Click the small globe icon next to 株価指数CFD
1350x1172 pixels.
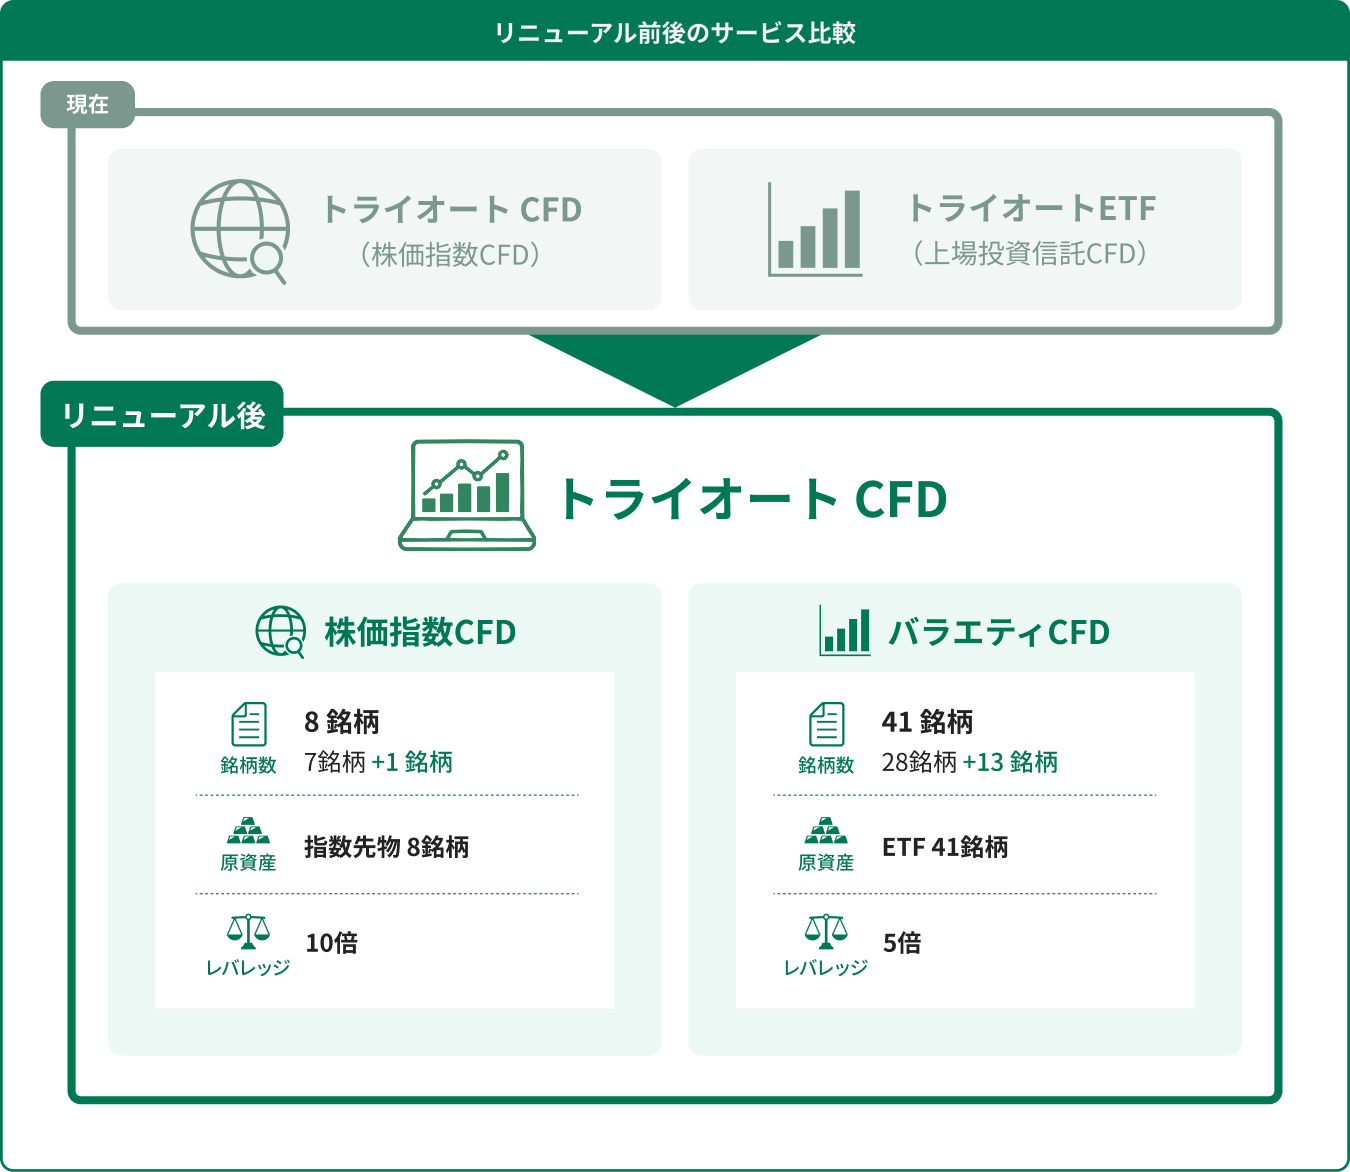point(281,631)
